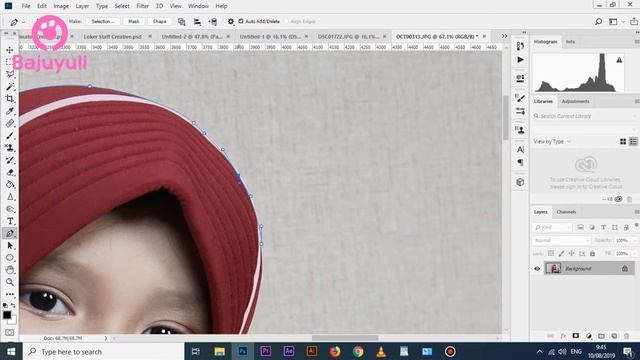This screenshot has height=360, width=640.
Task: Toggle lock all padlock icon
Action: pyautogui.click(x=593, y=253)
